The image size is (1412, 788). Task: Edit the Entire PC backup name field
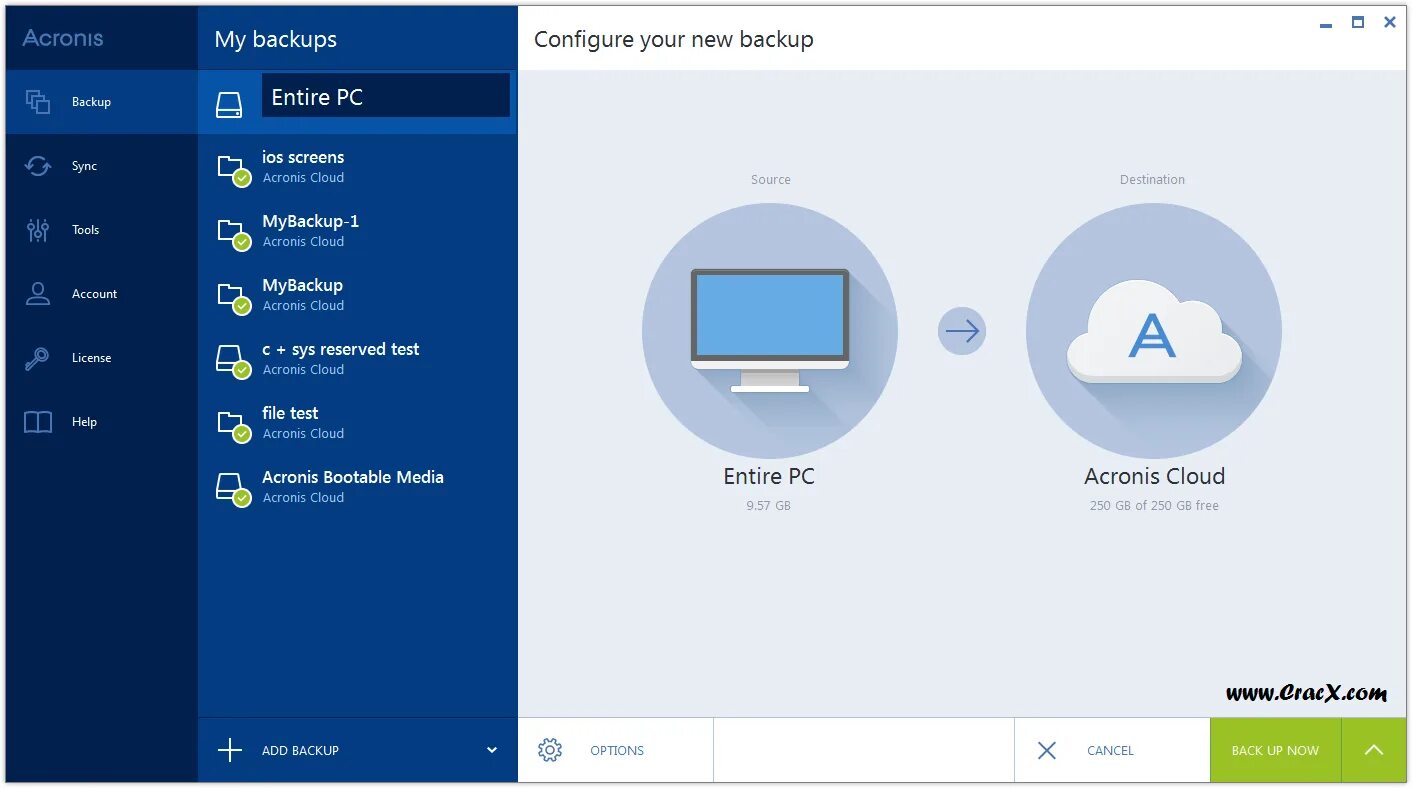click(x=386, y=95)
